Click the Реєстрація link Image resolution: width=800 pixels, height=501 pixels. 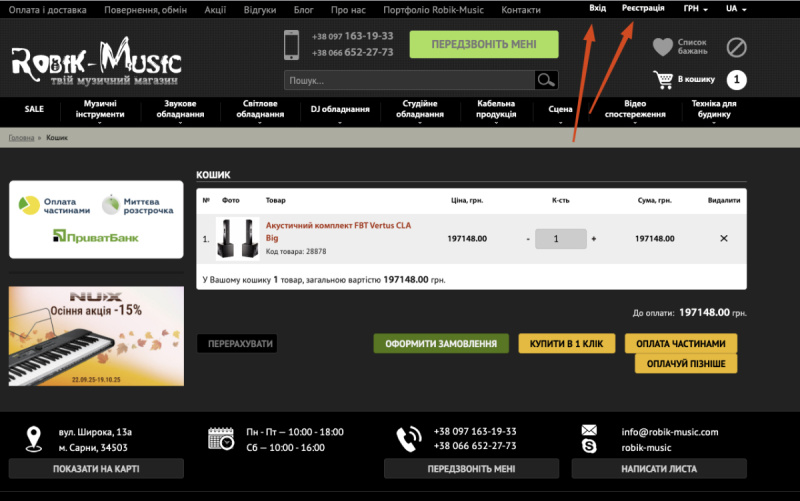point(642,8)
